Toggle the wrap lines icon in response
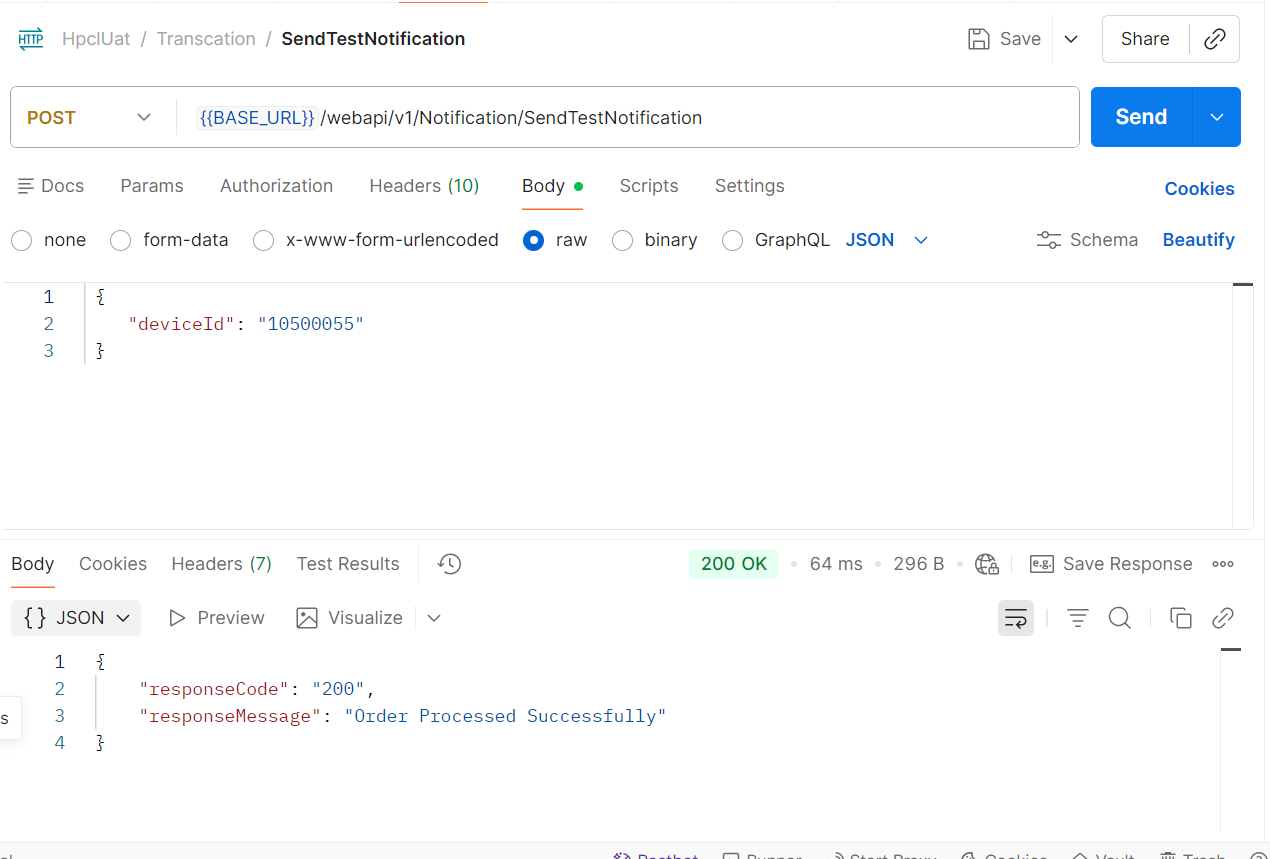This screenshot has width=1270, height=859. 1016,618
